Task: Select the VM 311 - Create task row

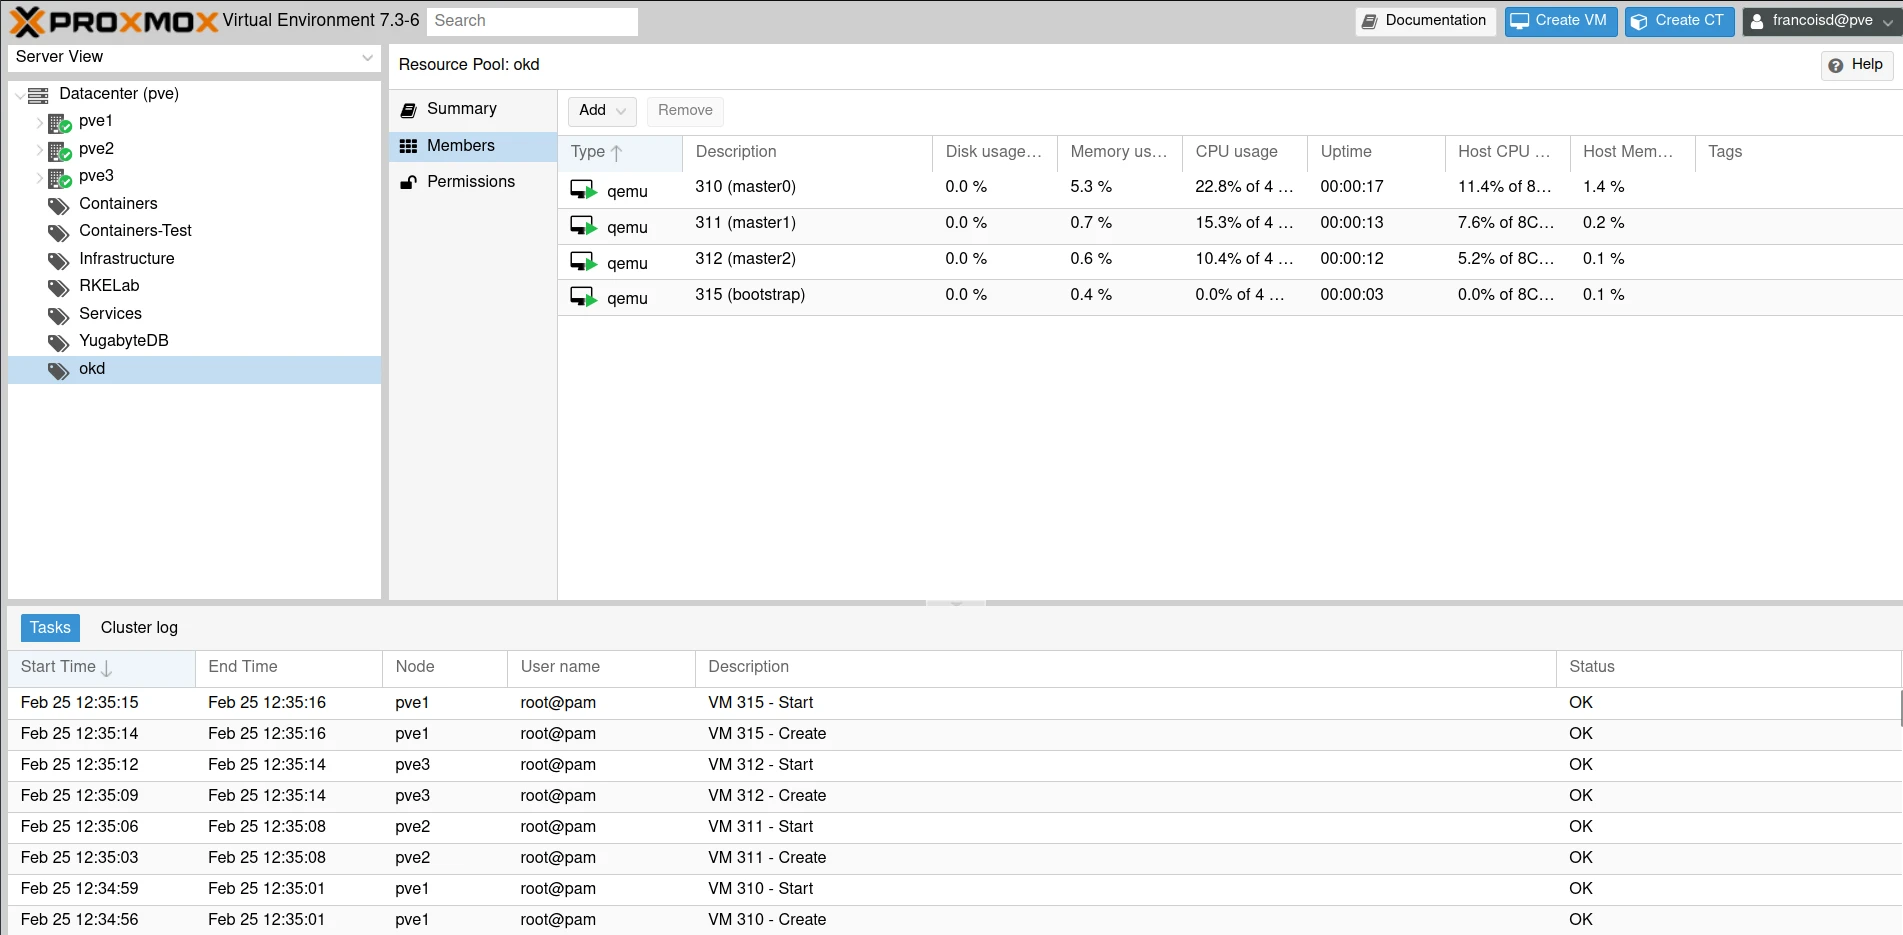Action: (x=954, y=858)
